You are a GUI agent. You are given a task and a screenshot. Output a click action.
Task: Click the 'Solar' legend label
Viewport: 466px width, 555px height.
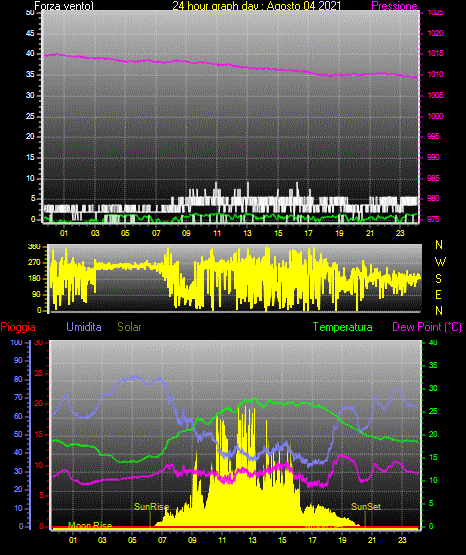point(130,327)
